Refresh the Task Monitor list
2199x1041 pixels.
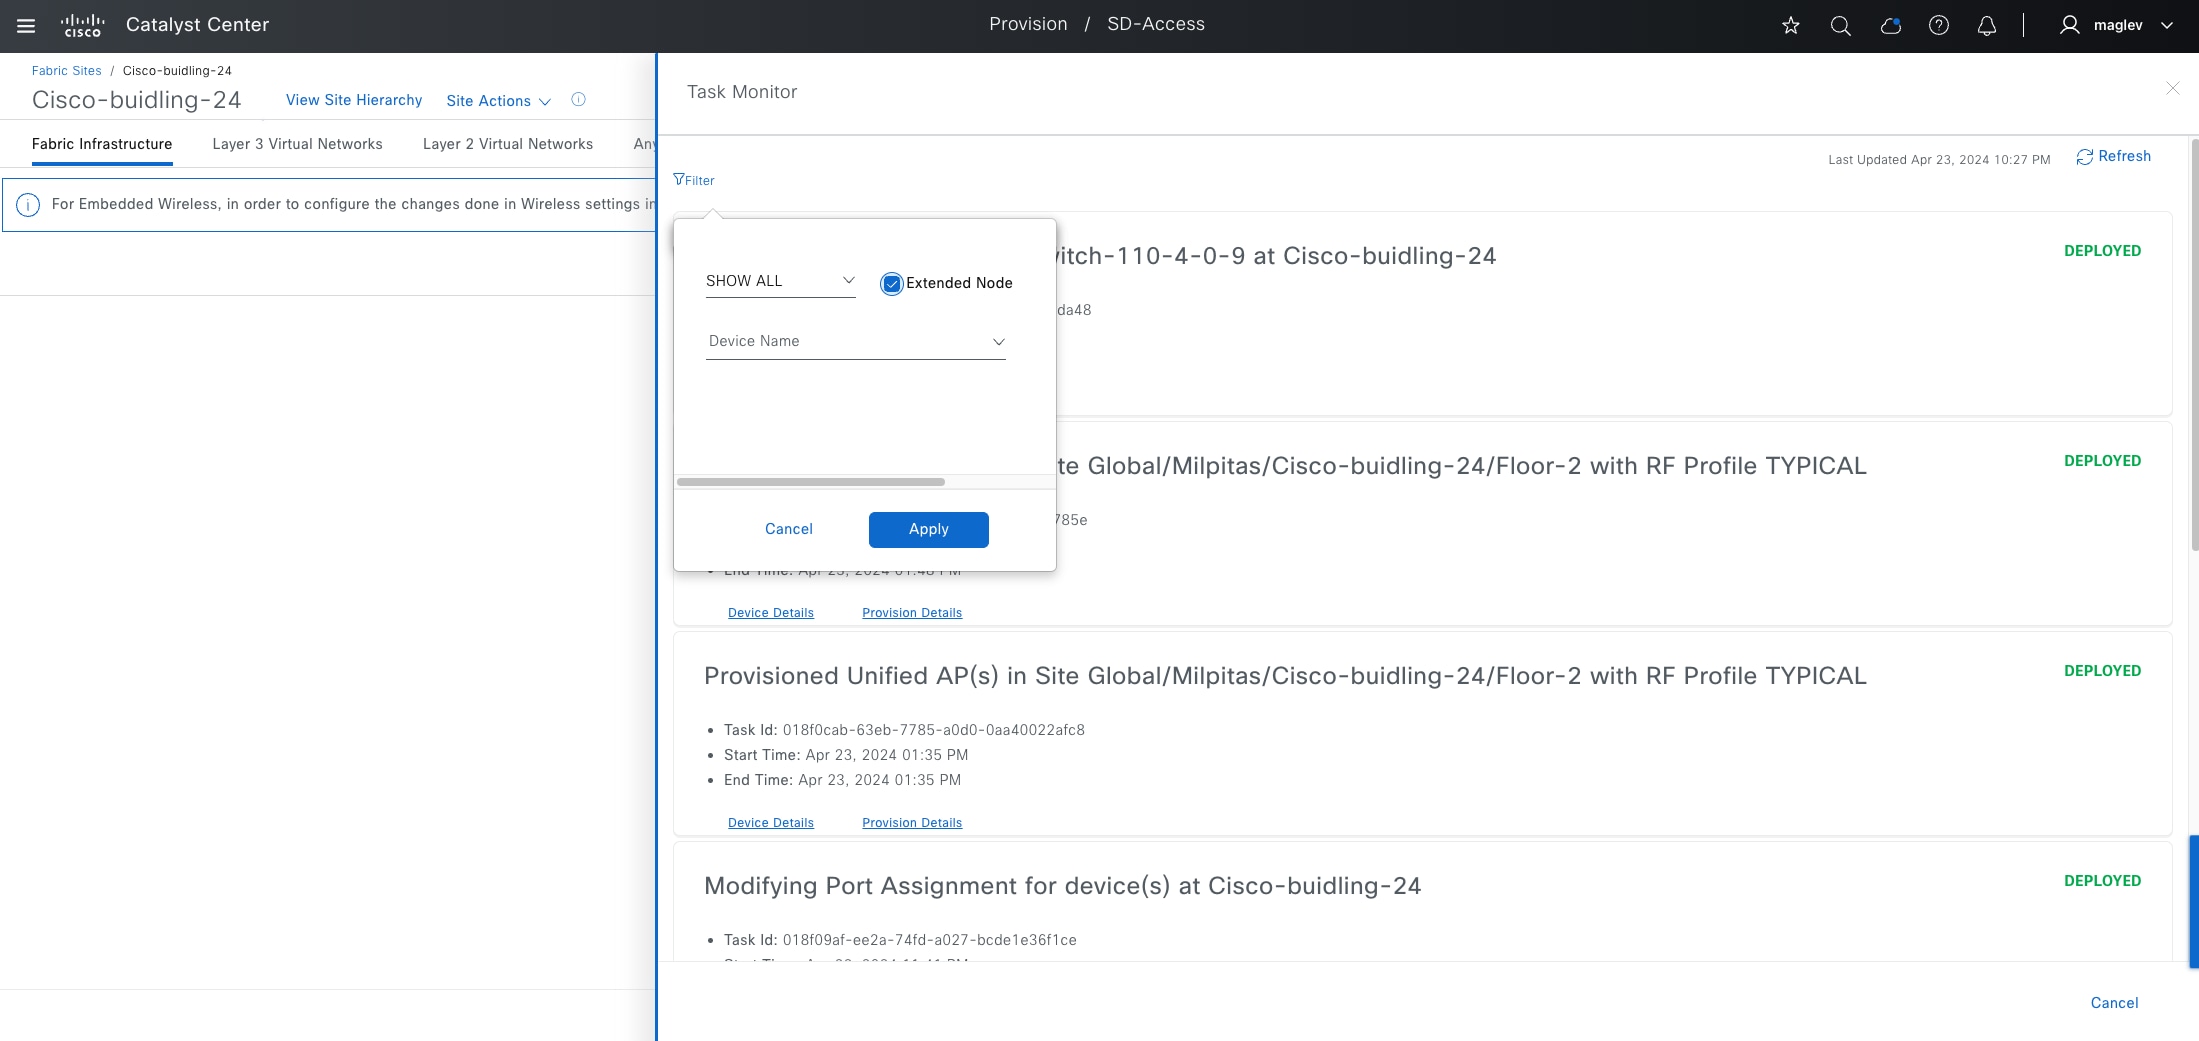2113,157
